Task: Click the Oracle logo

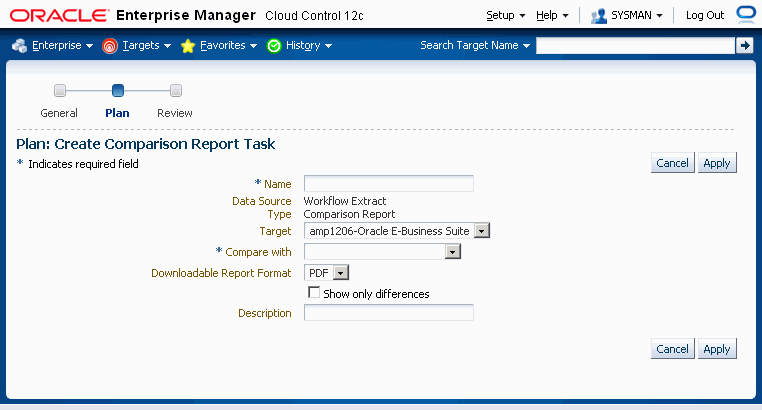Action: point(60,16)
